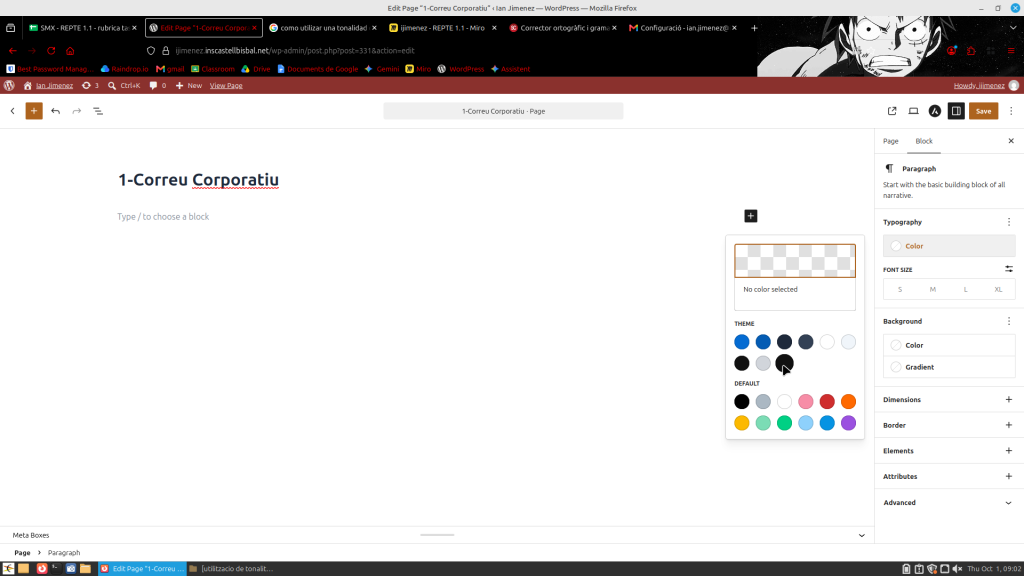This screenshot has height=576, width=1024.
Task: Toggle the settings sidebar panel button
Action: [956, 111]
